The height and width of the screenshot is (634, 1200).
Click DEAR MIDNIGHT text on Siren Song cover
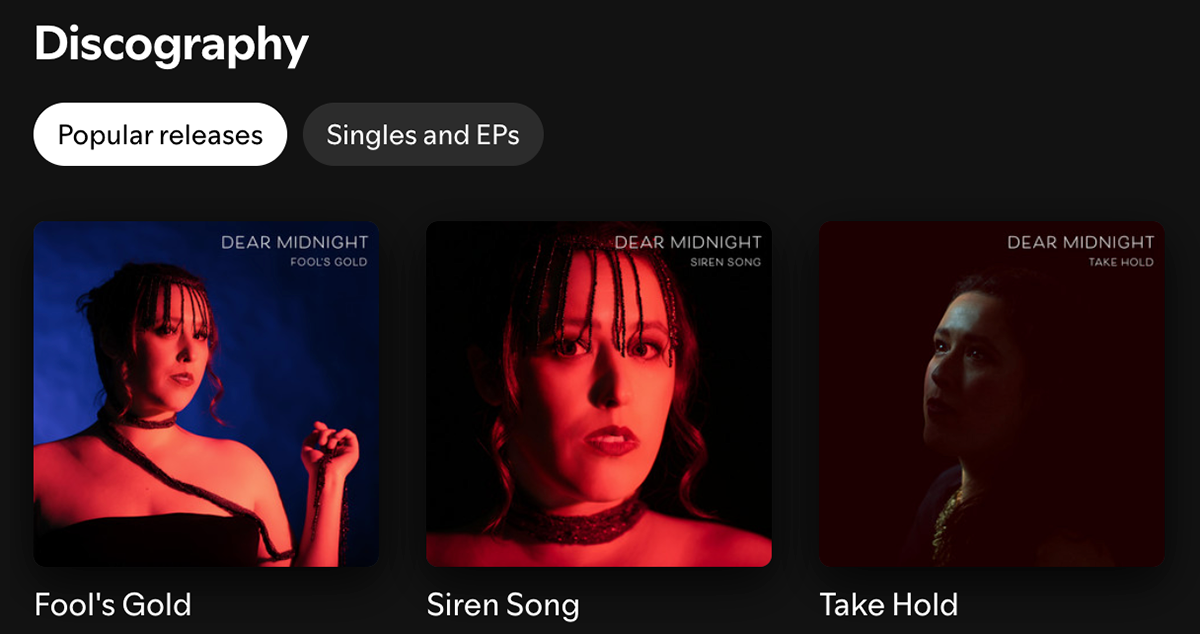(x=688, y=242)
